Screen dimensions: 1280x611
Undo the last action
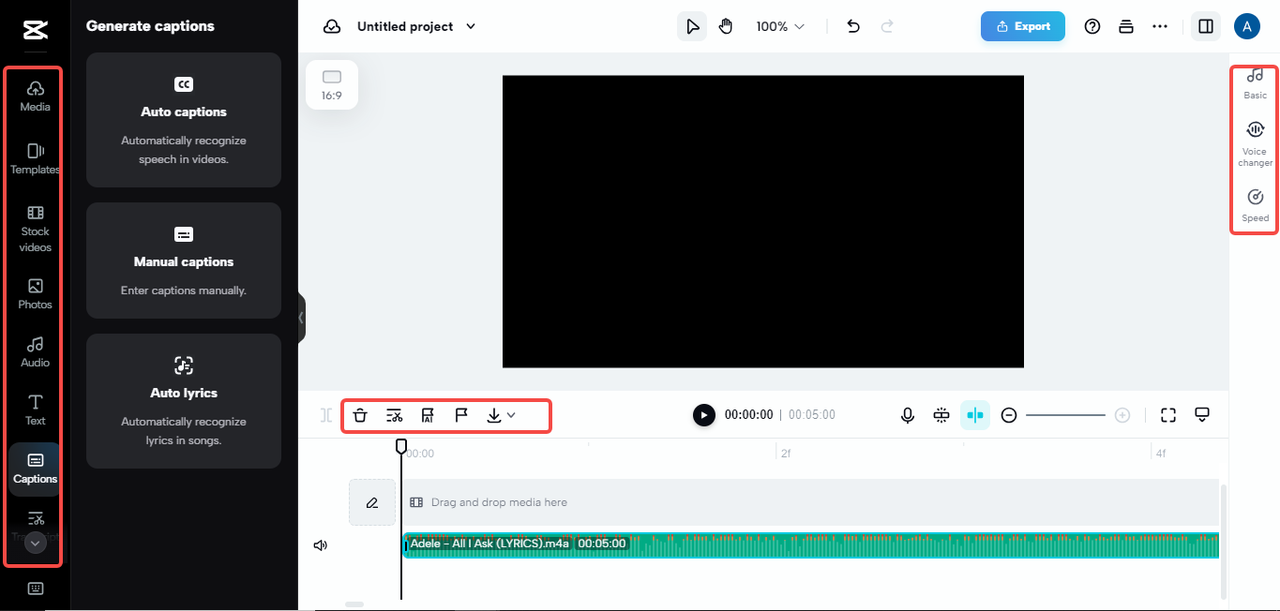[853, 27]
